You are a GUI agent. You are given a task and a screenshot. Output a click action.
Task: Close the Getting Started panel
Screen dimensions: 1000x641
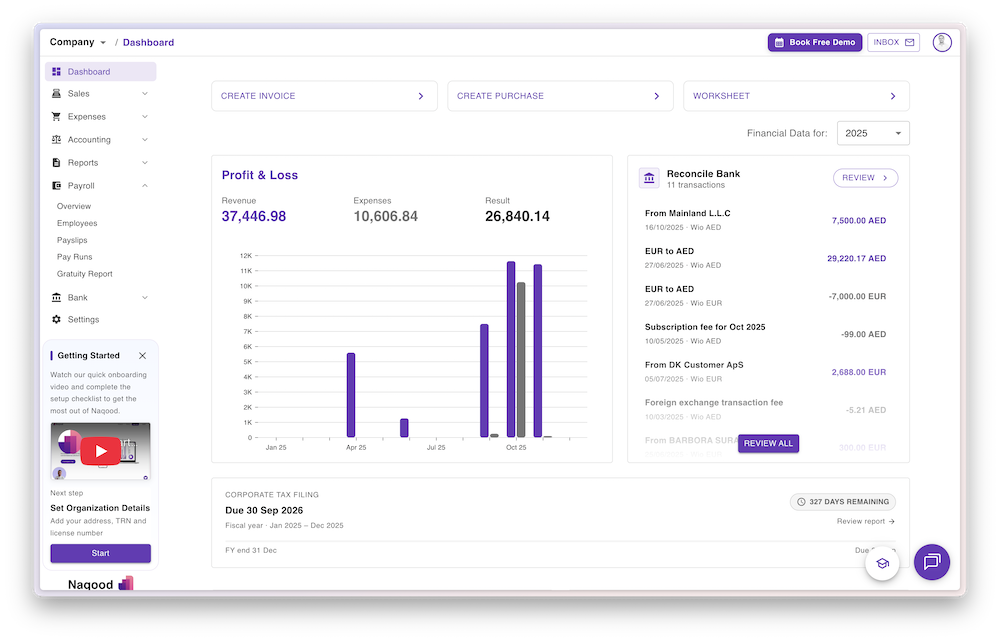[x=142, y=355]
